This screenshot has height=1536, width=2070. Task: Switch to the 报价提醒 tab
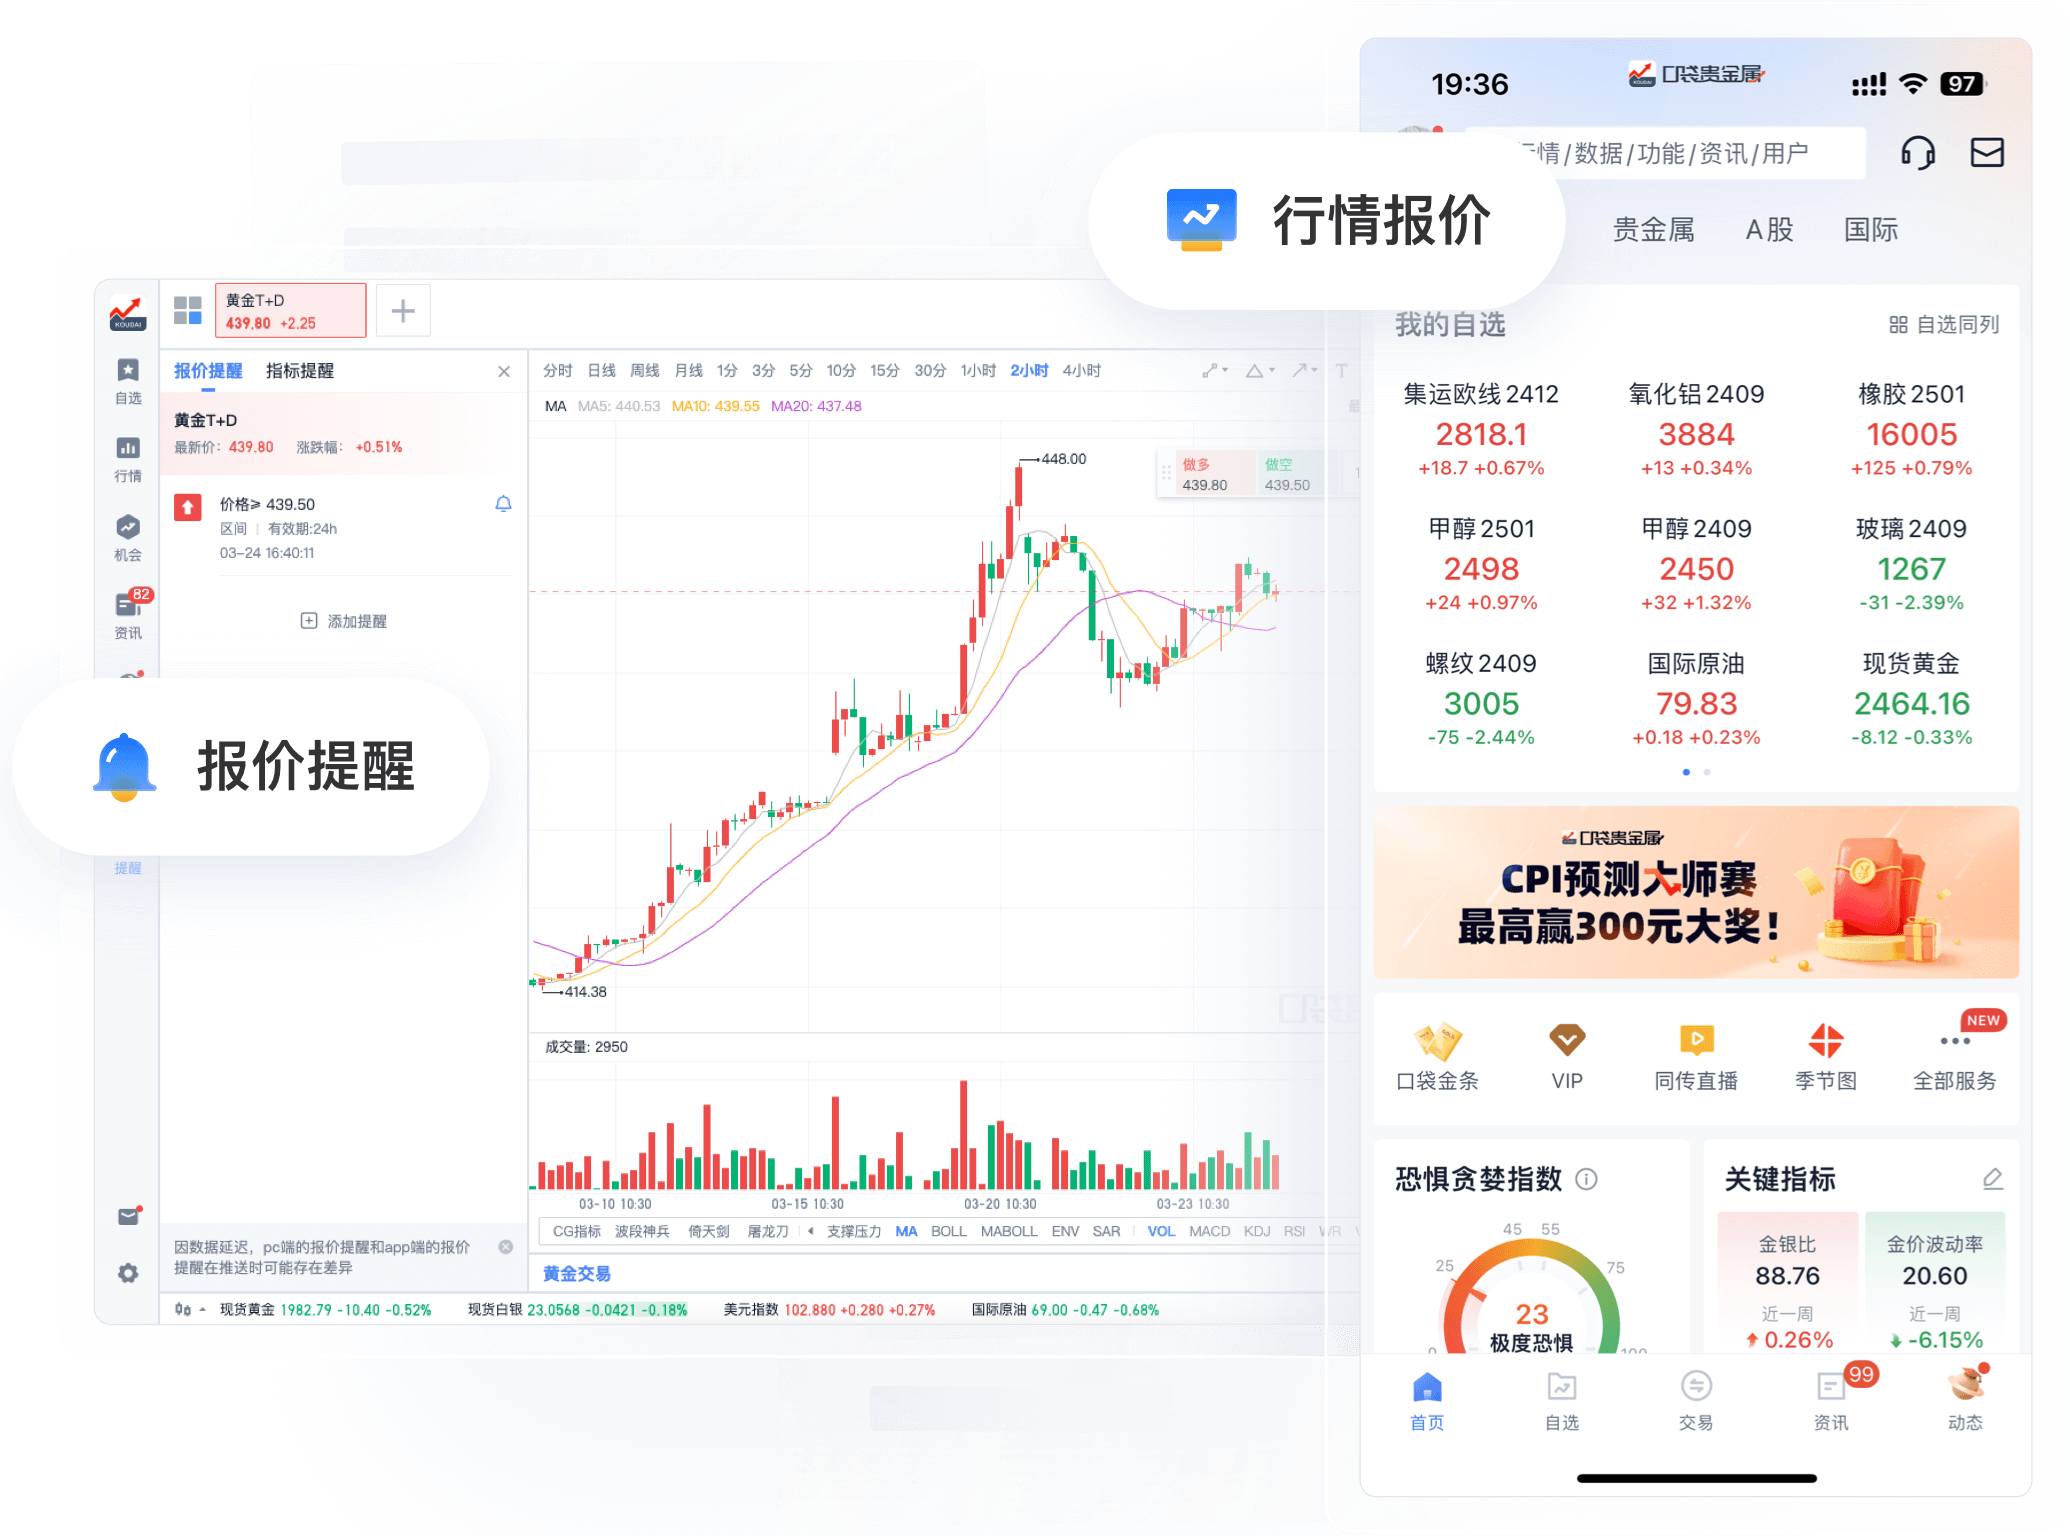[x=208, y=371]
